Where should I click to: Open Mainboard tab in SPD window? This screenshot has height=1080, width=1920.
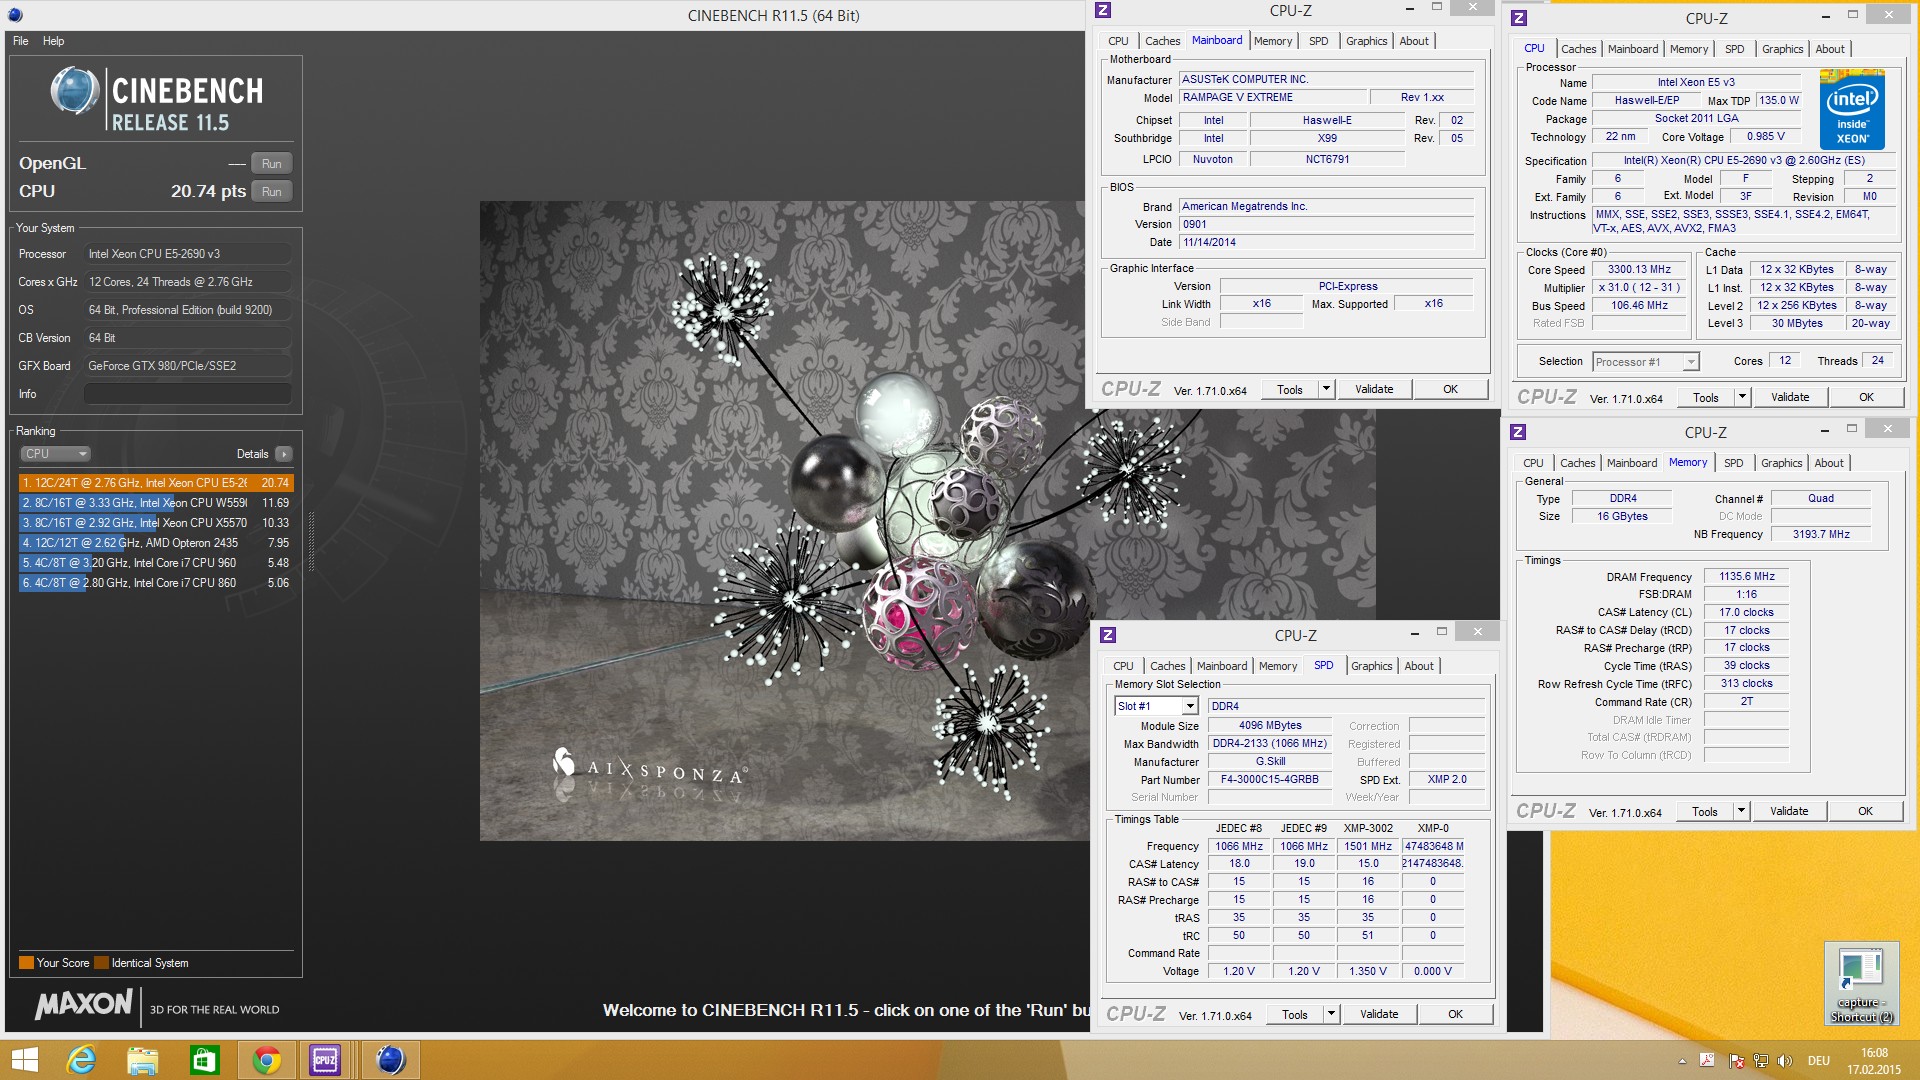(1222, 666)
